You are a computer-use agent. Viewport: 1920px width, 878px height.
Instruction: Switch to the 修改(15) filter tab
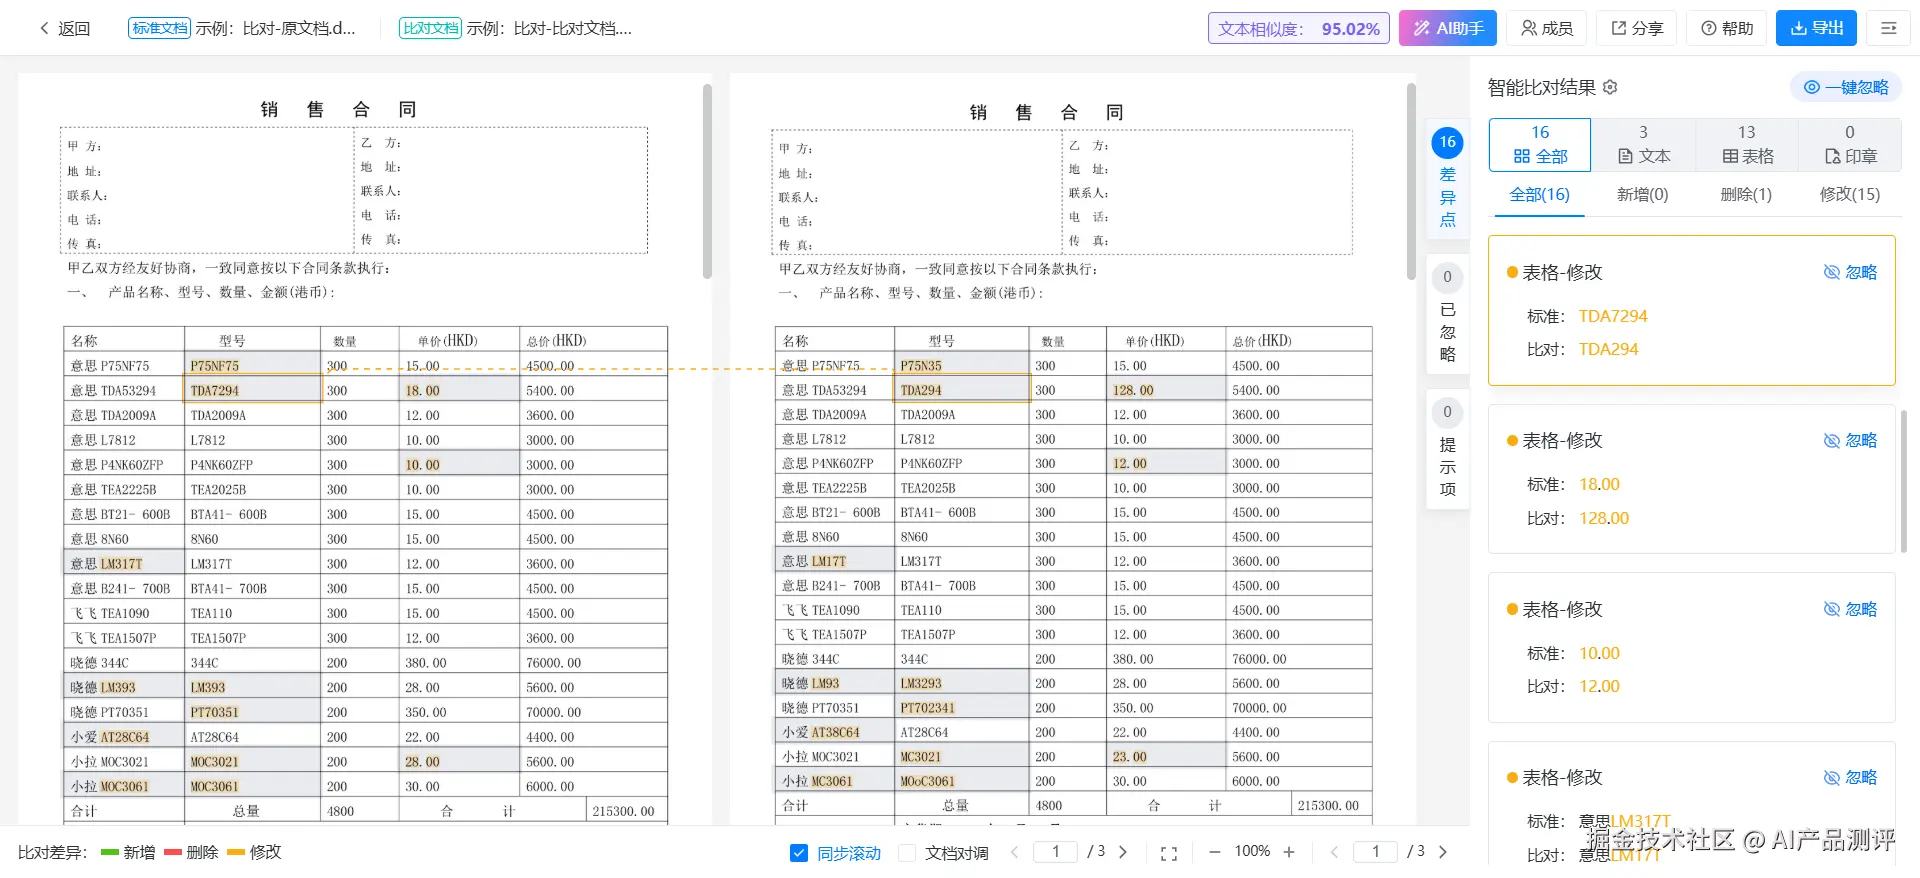[x=1849, y=195]
